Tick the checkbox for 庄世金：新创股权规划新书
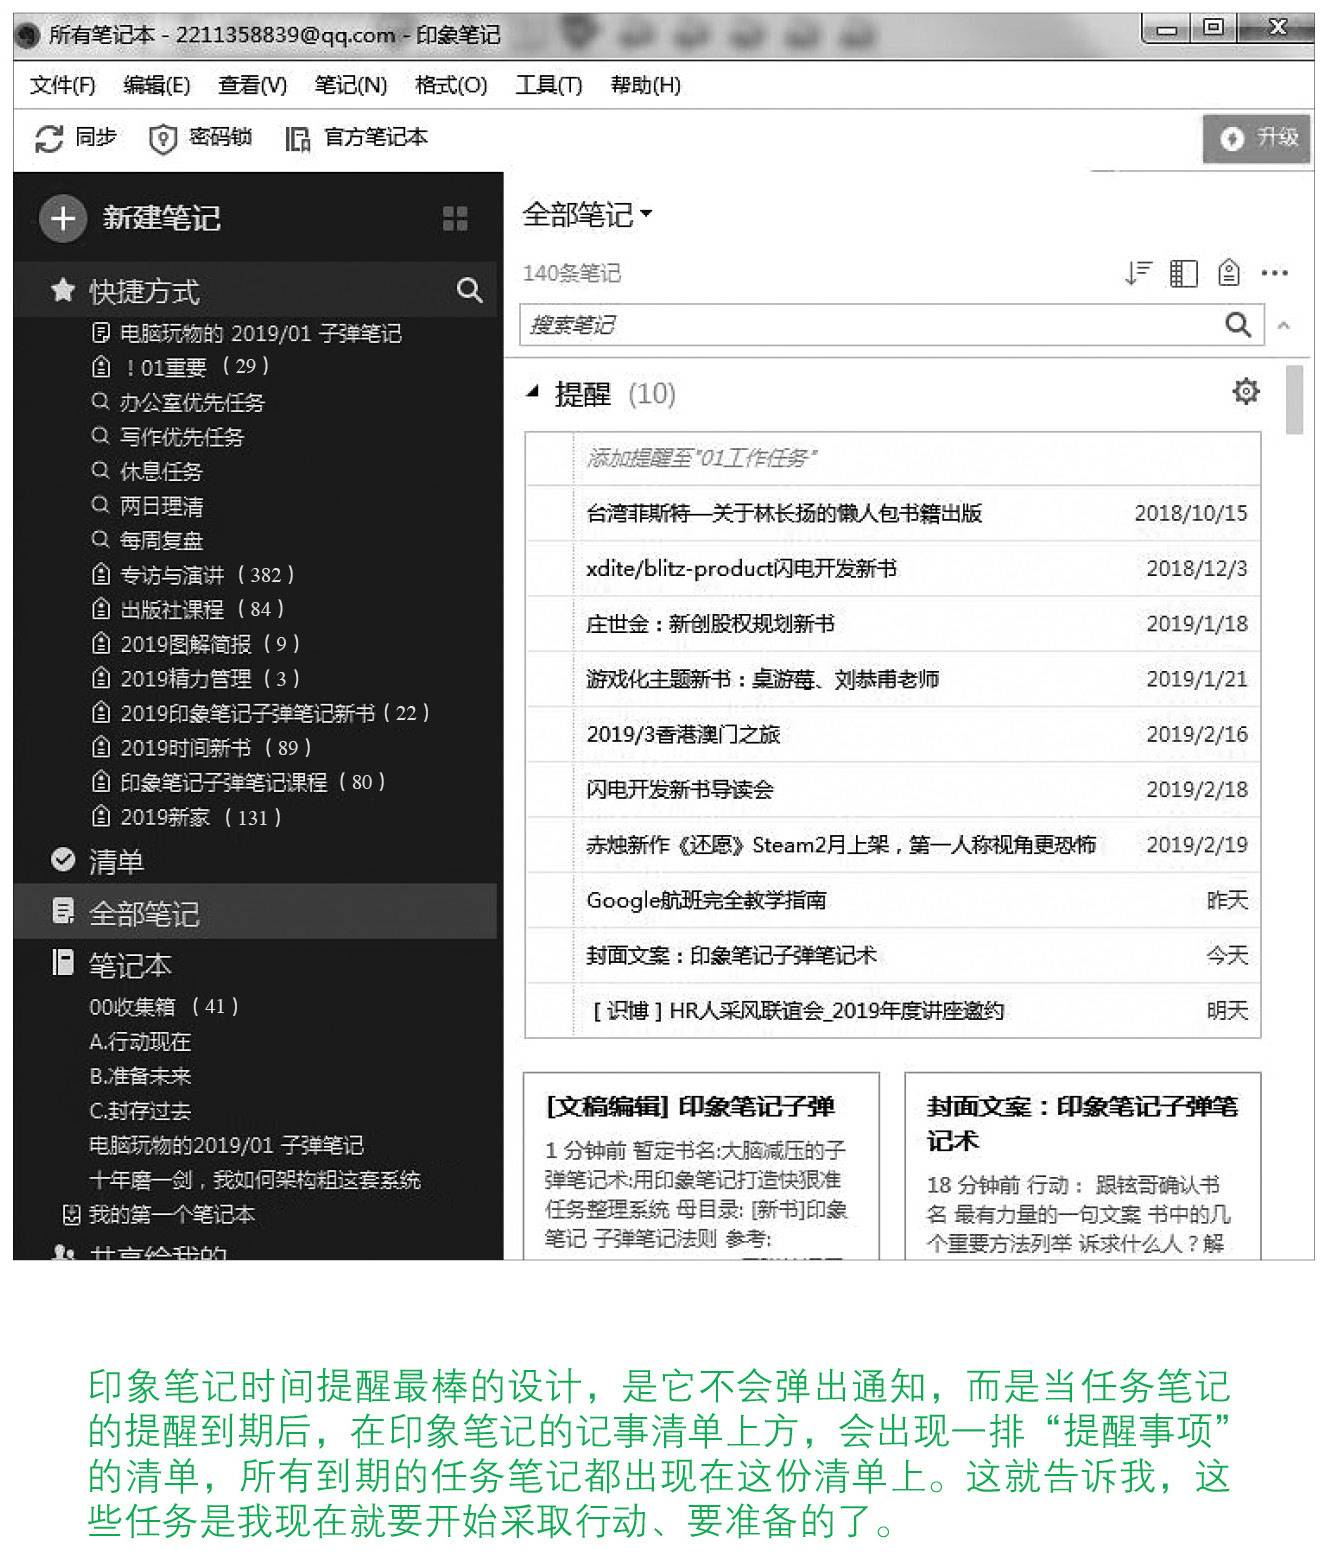Screen dimensions: 1333x1563 (x=550, y=624)
